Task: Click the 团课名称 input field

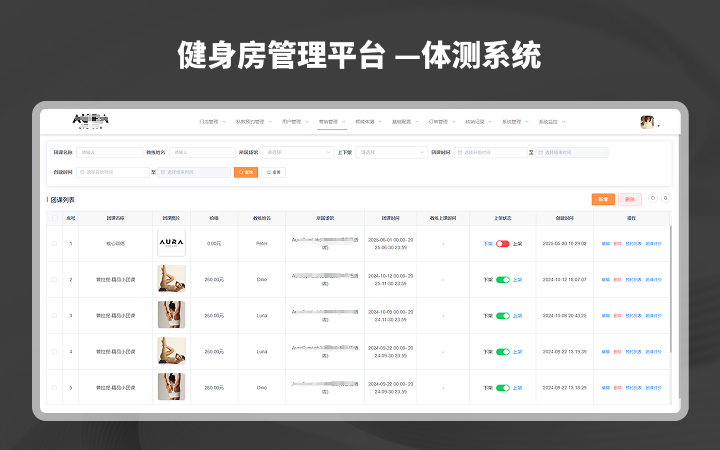Action: 110,153
